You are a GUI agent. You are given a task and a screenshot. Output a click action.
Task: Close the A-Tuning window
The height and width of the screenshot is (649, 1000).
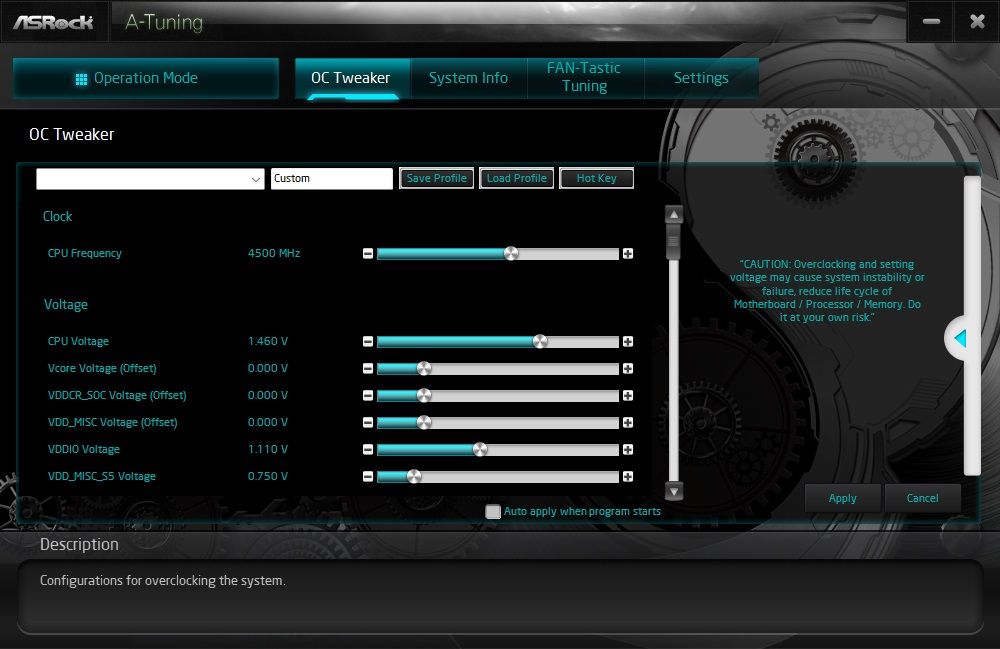point(977,22)
